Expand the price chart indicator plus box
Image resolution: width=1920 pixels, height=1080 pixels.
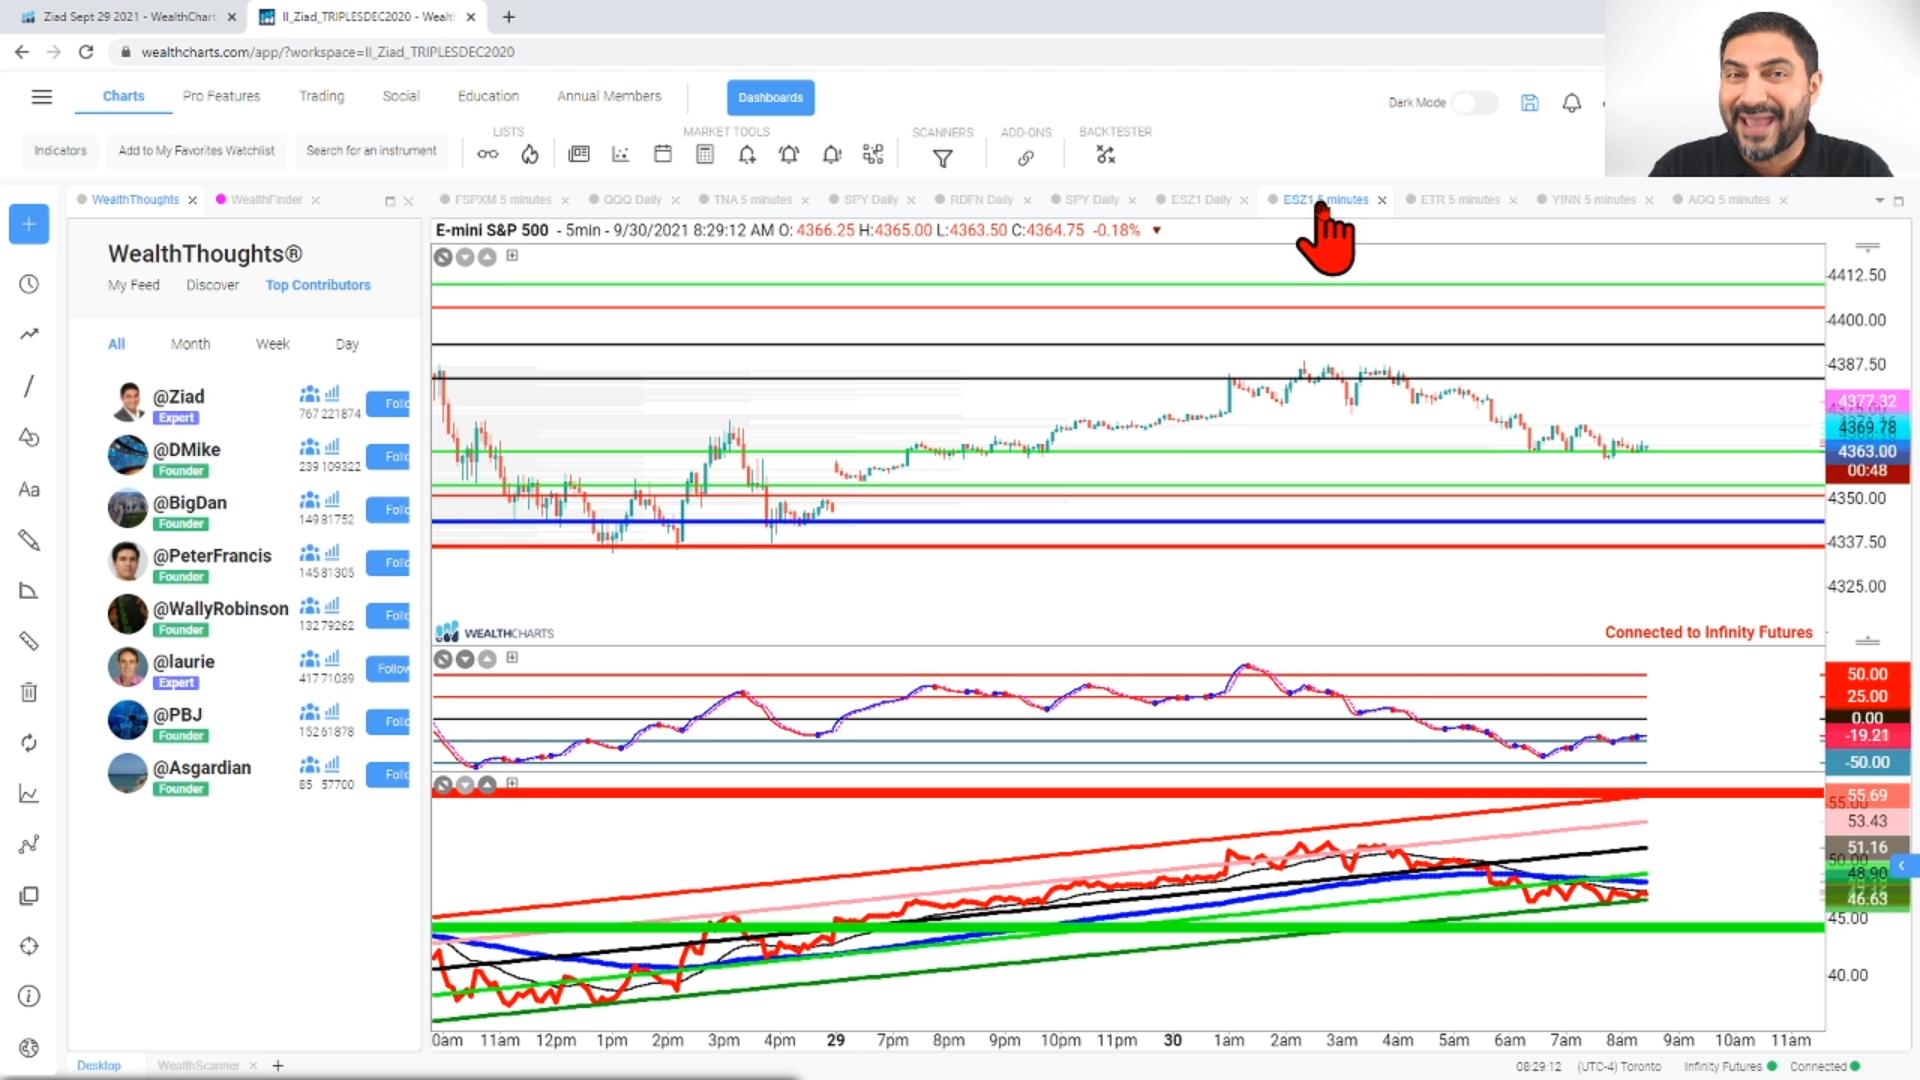tap(512, 256)
